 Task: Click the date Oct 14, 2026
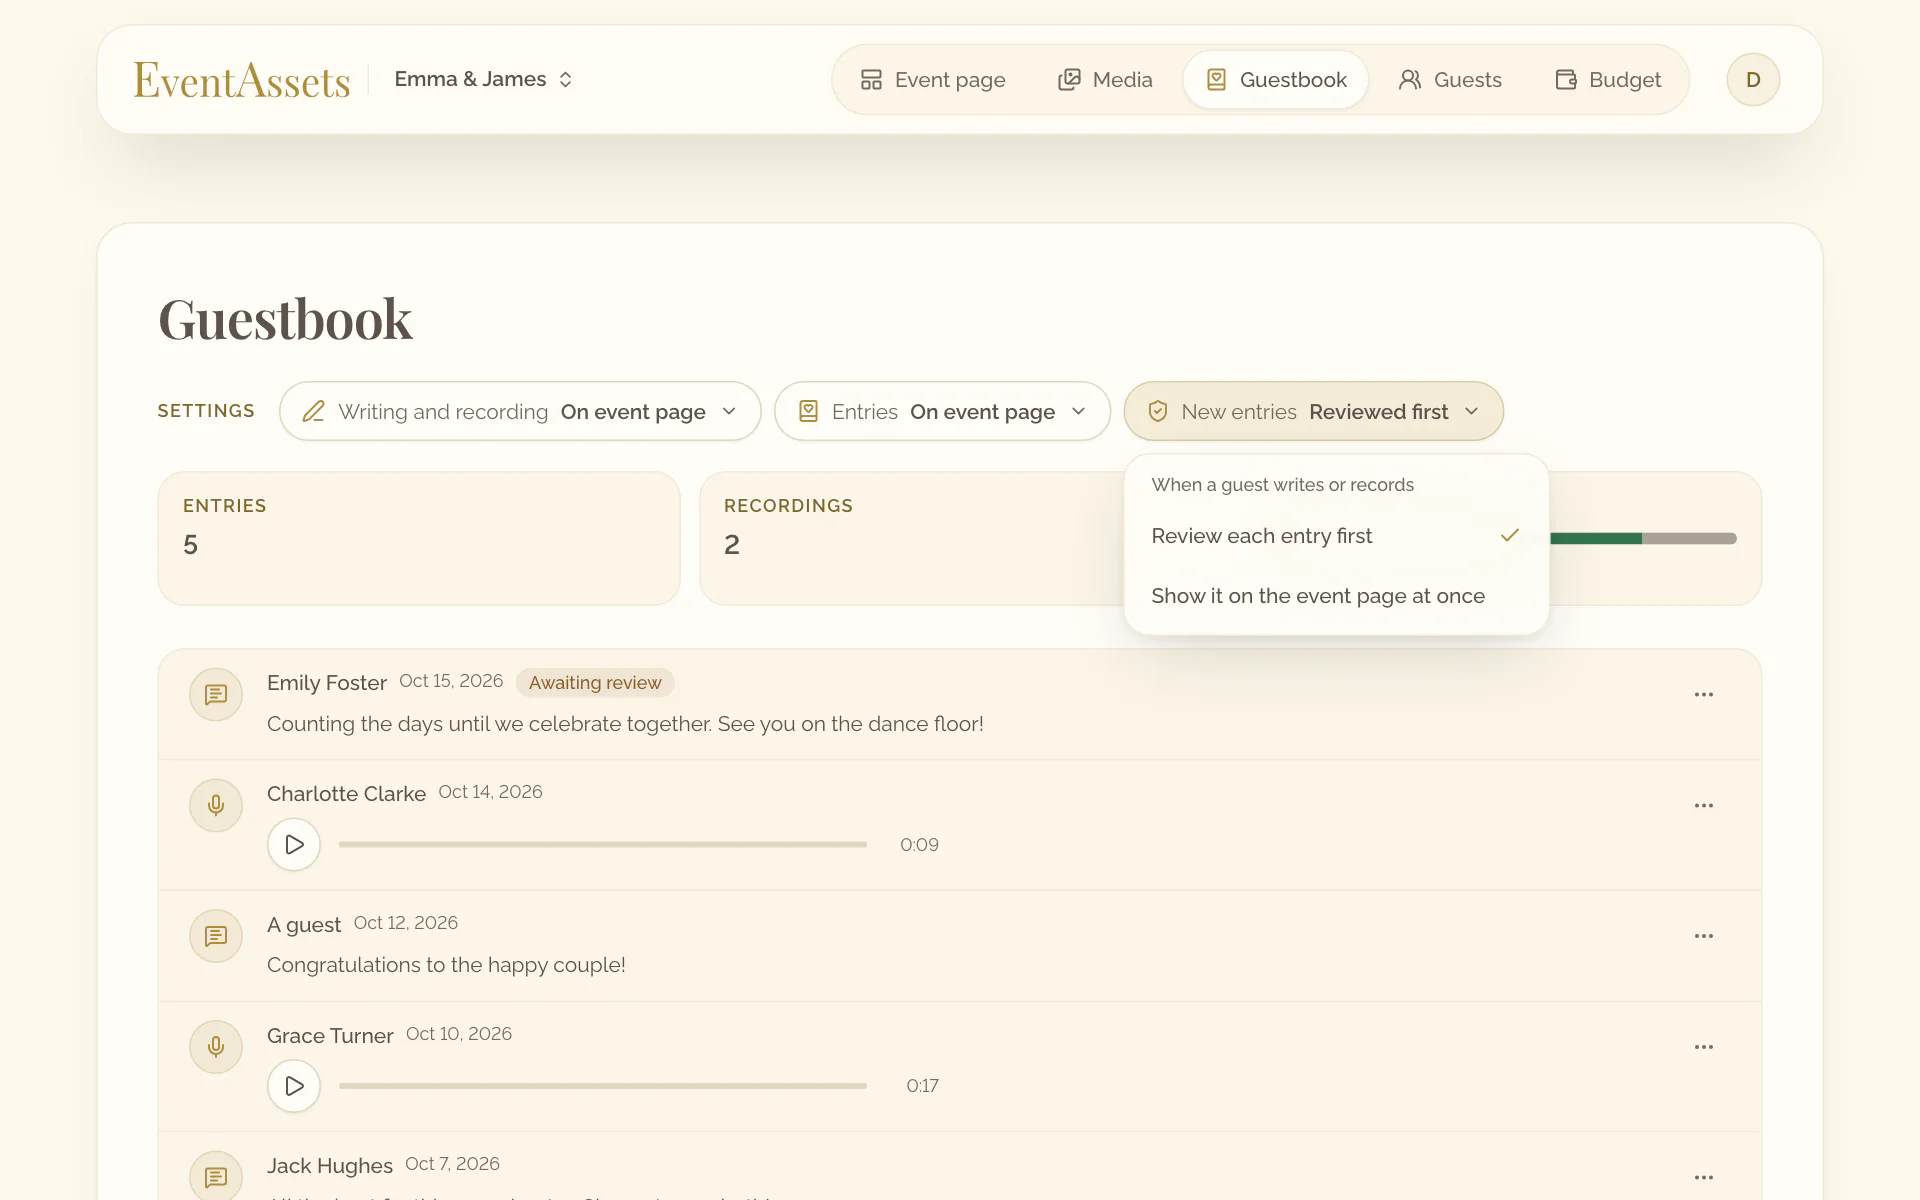click(x=490, y=792)
